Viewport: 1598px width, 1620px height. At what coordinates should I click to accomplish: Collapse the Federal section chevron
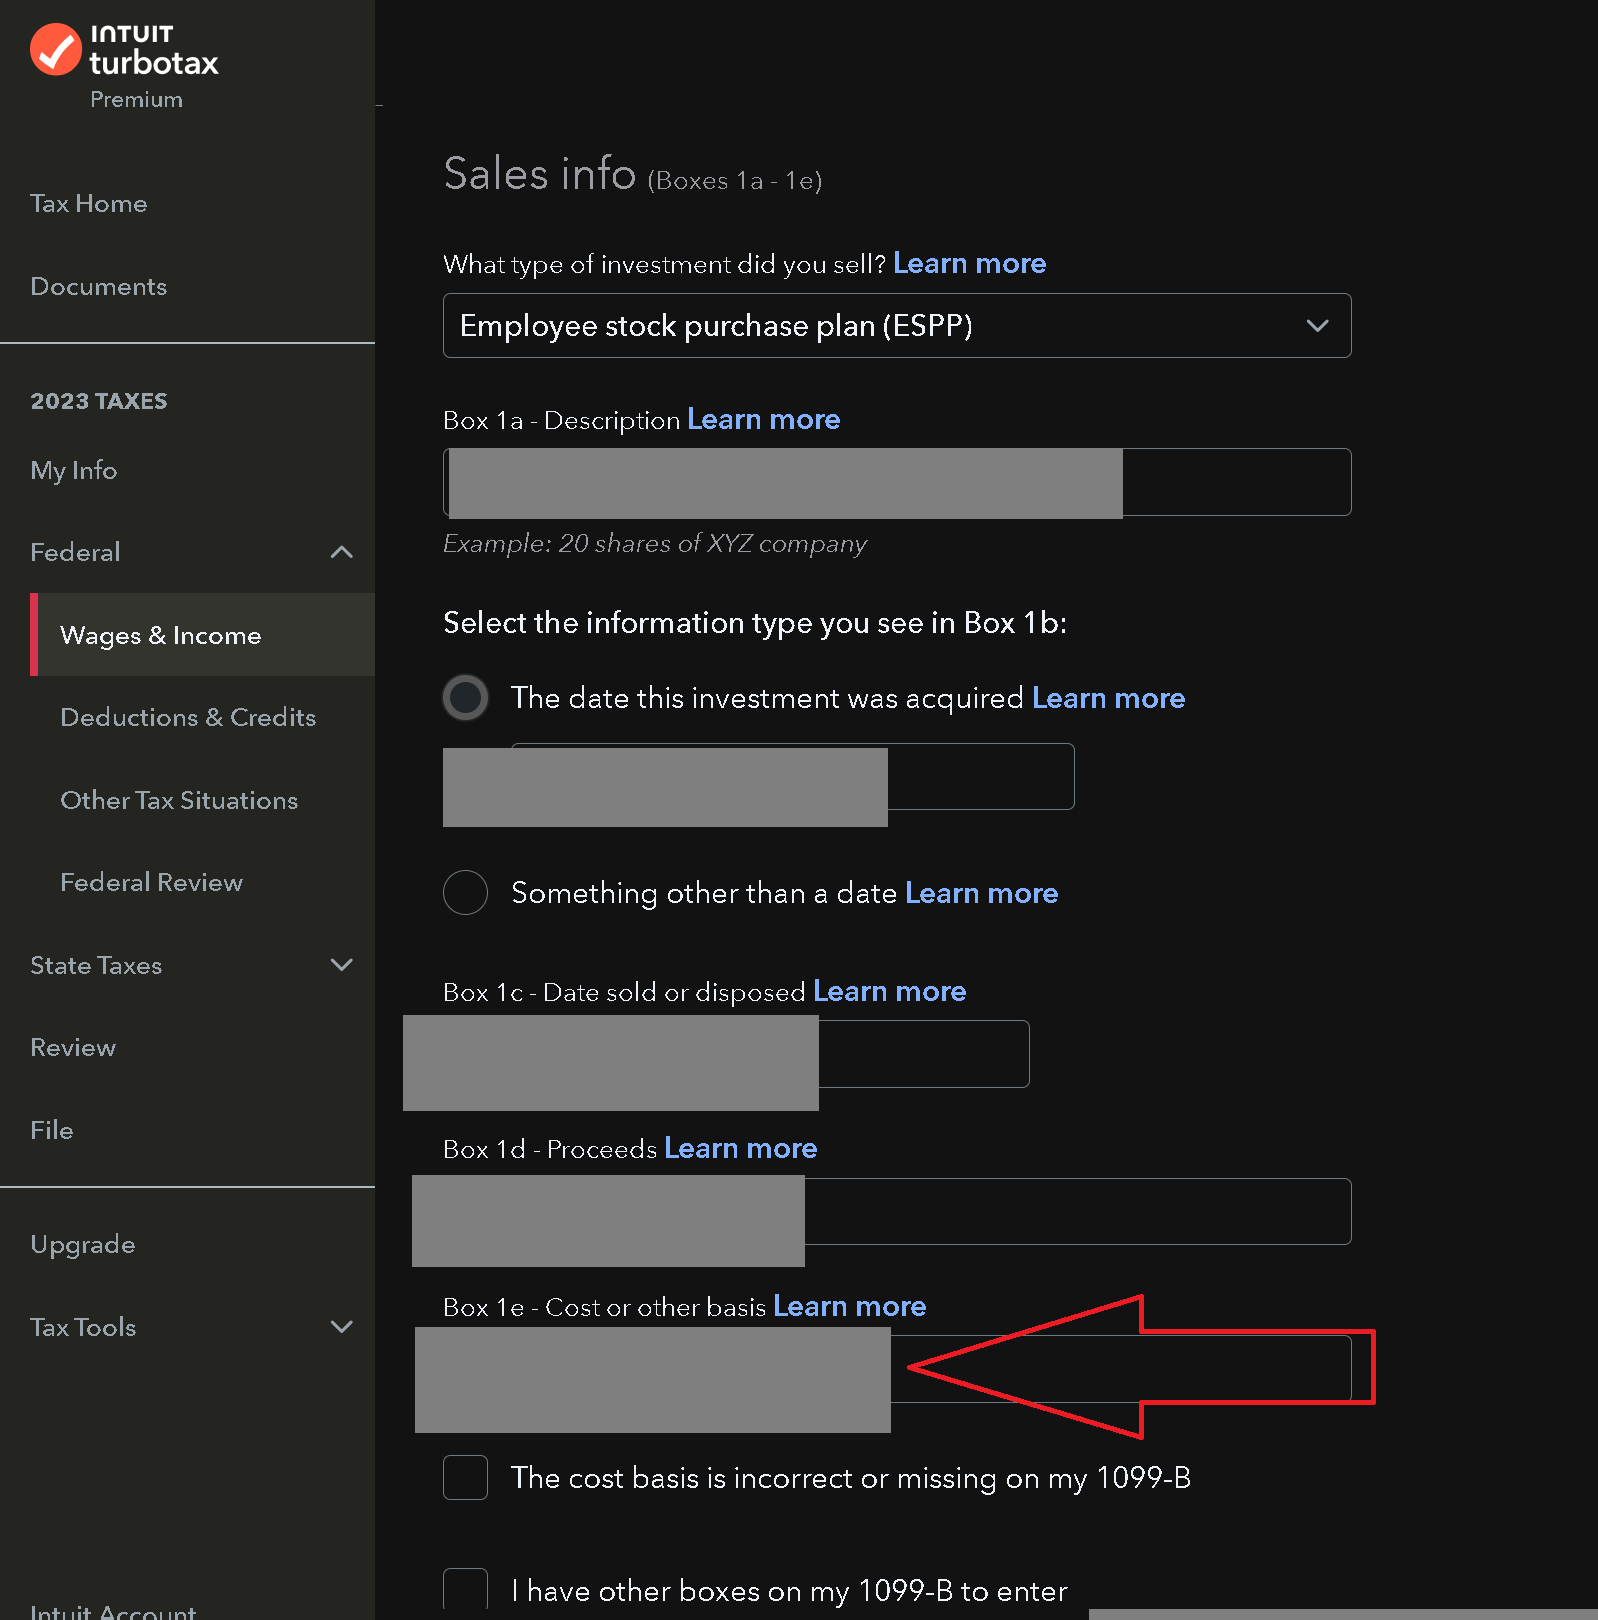point(342,552)
